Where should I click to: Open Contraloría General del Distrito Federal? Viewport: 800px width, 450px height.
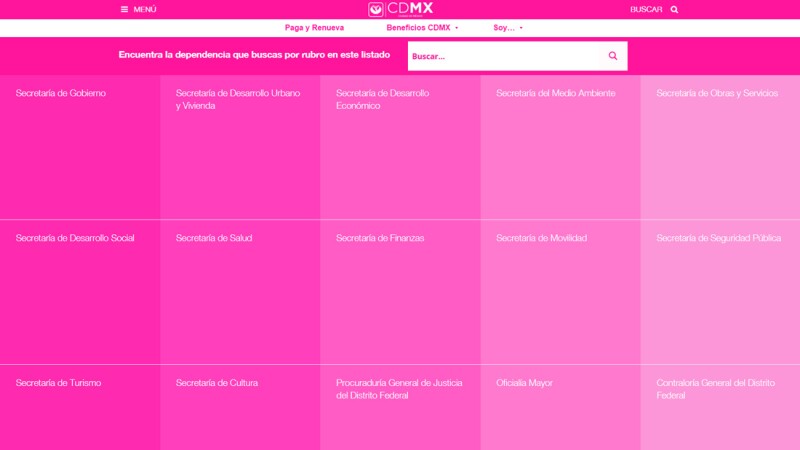click(x=715, y=389)
